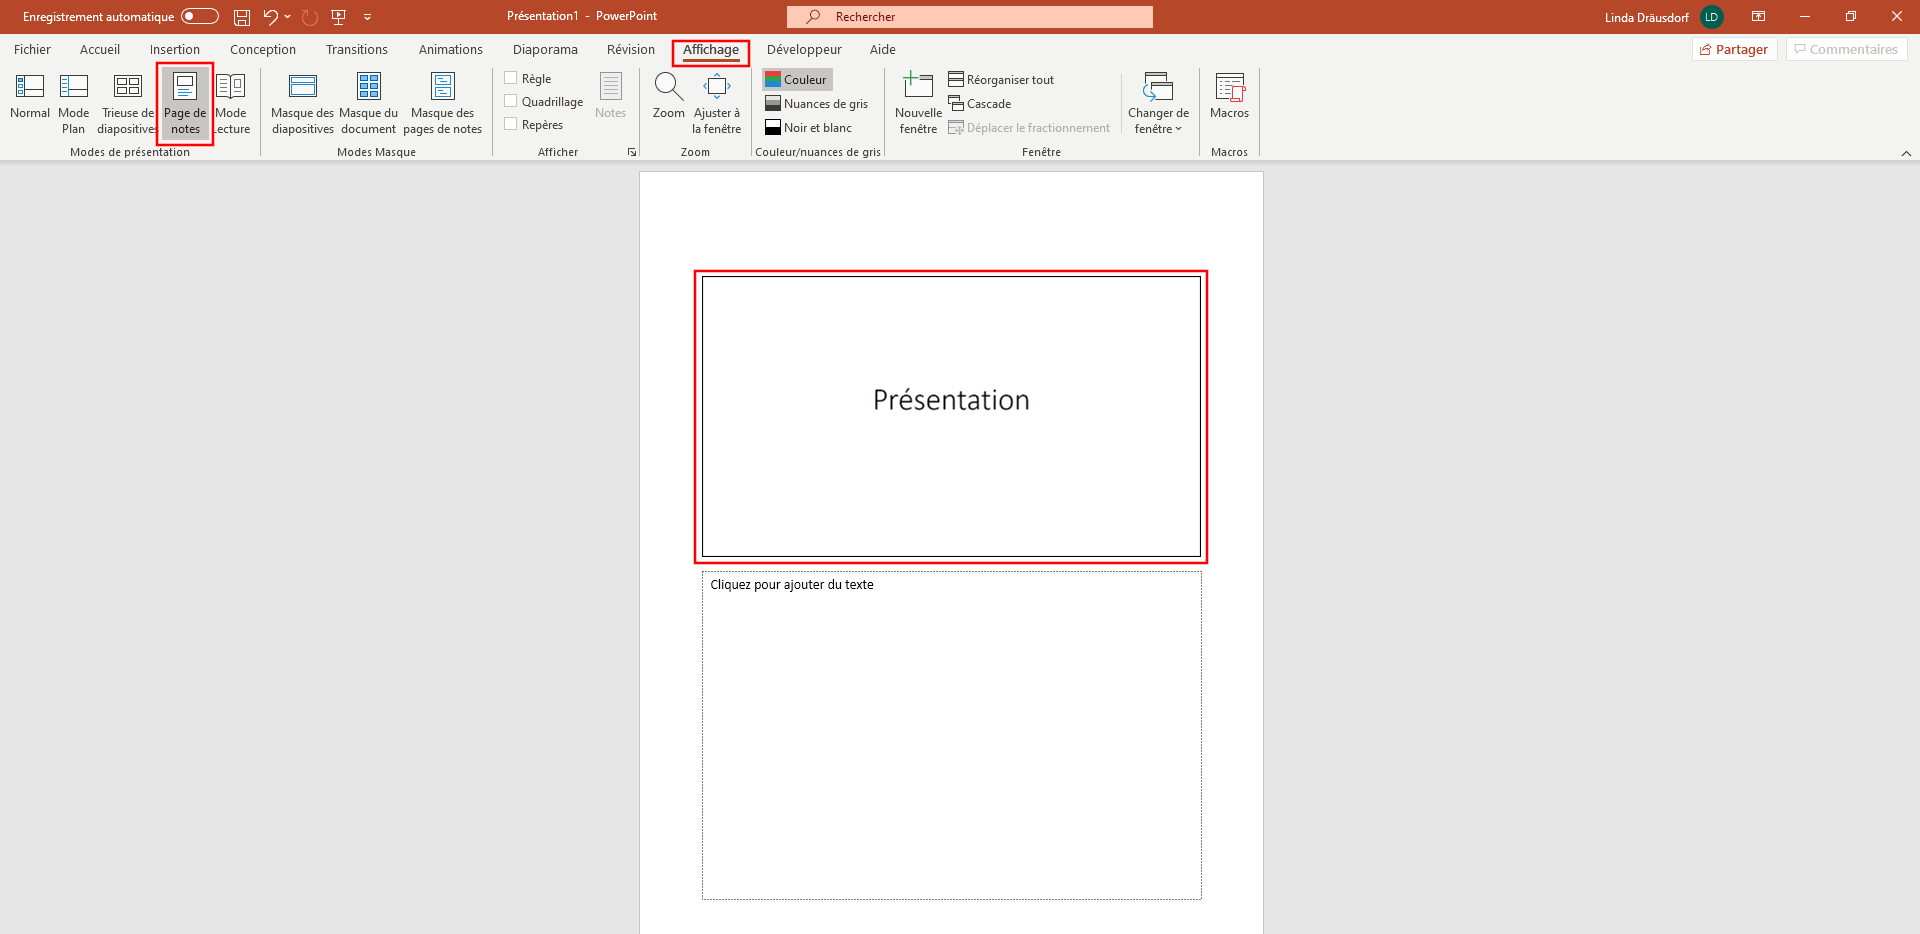This screenshot has width=1920, height=934.
Task: Start slideshow from quick access toolbar
Action: tap(339, 17)
